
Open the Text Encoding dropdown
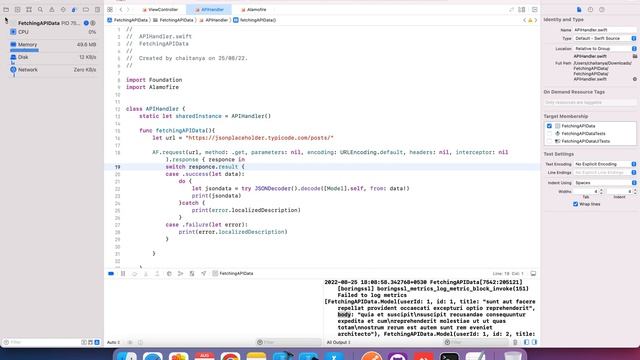(x=605, y=164)
